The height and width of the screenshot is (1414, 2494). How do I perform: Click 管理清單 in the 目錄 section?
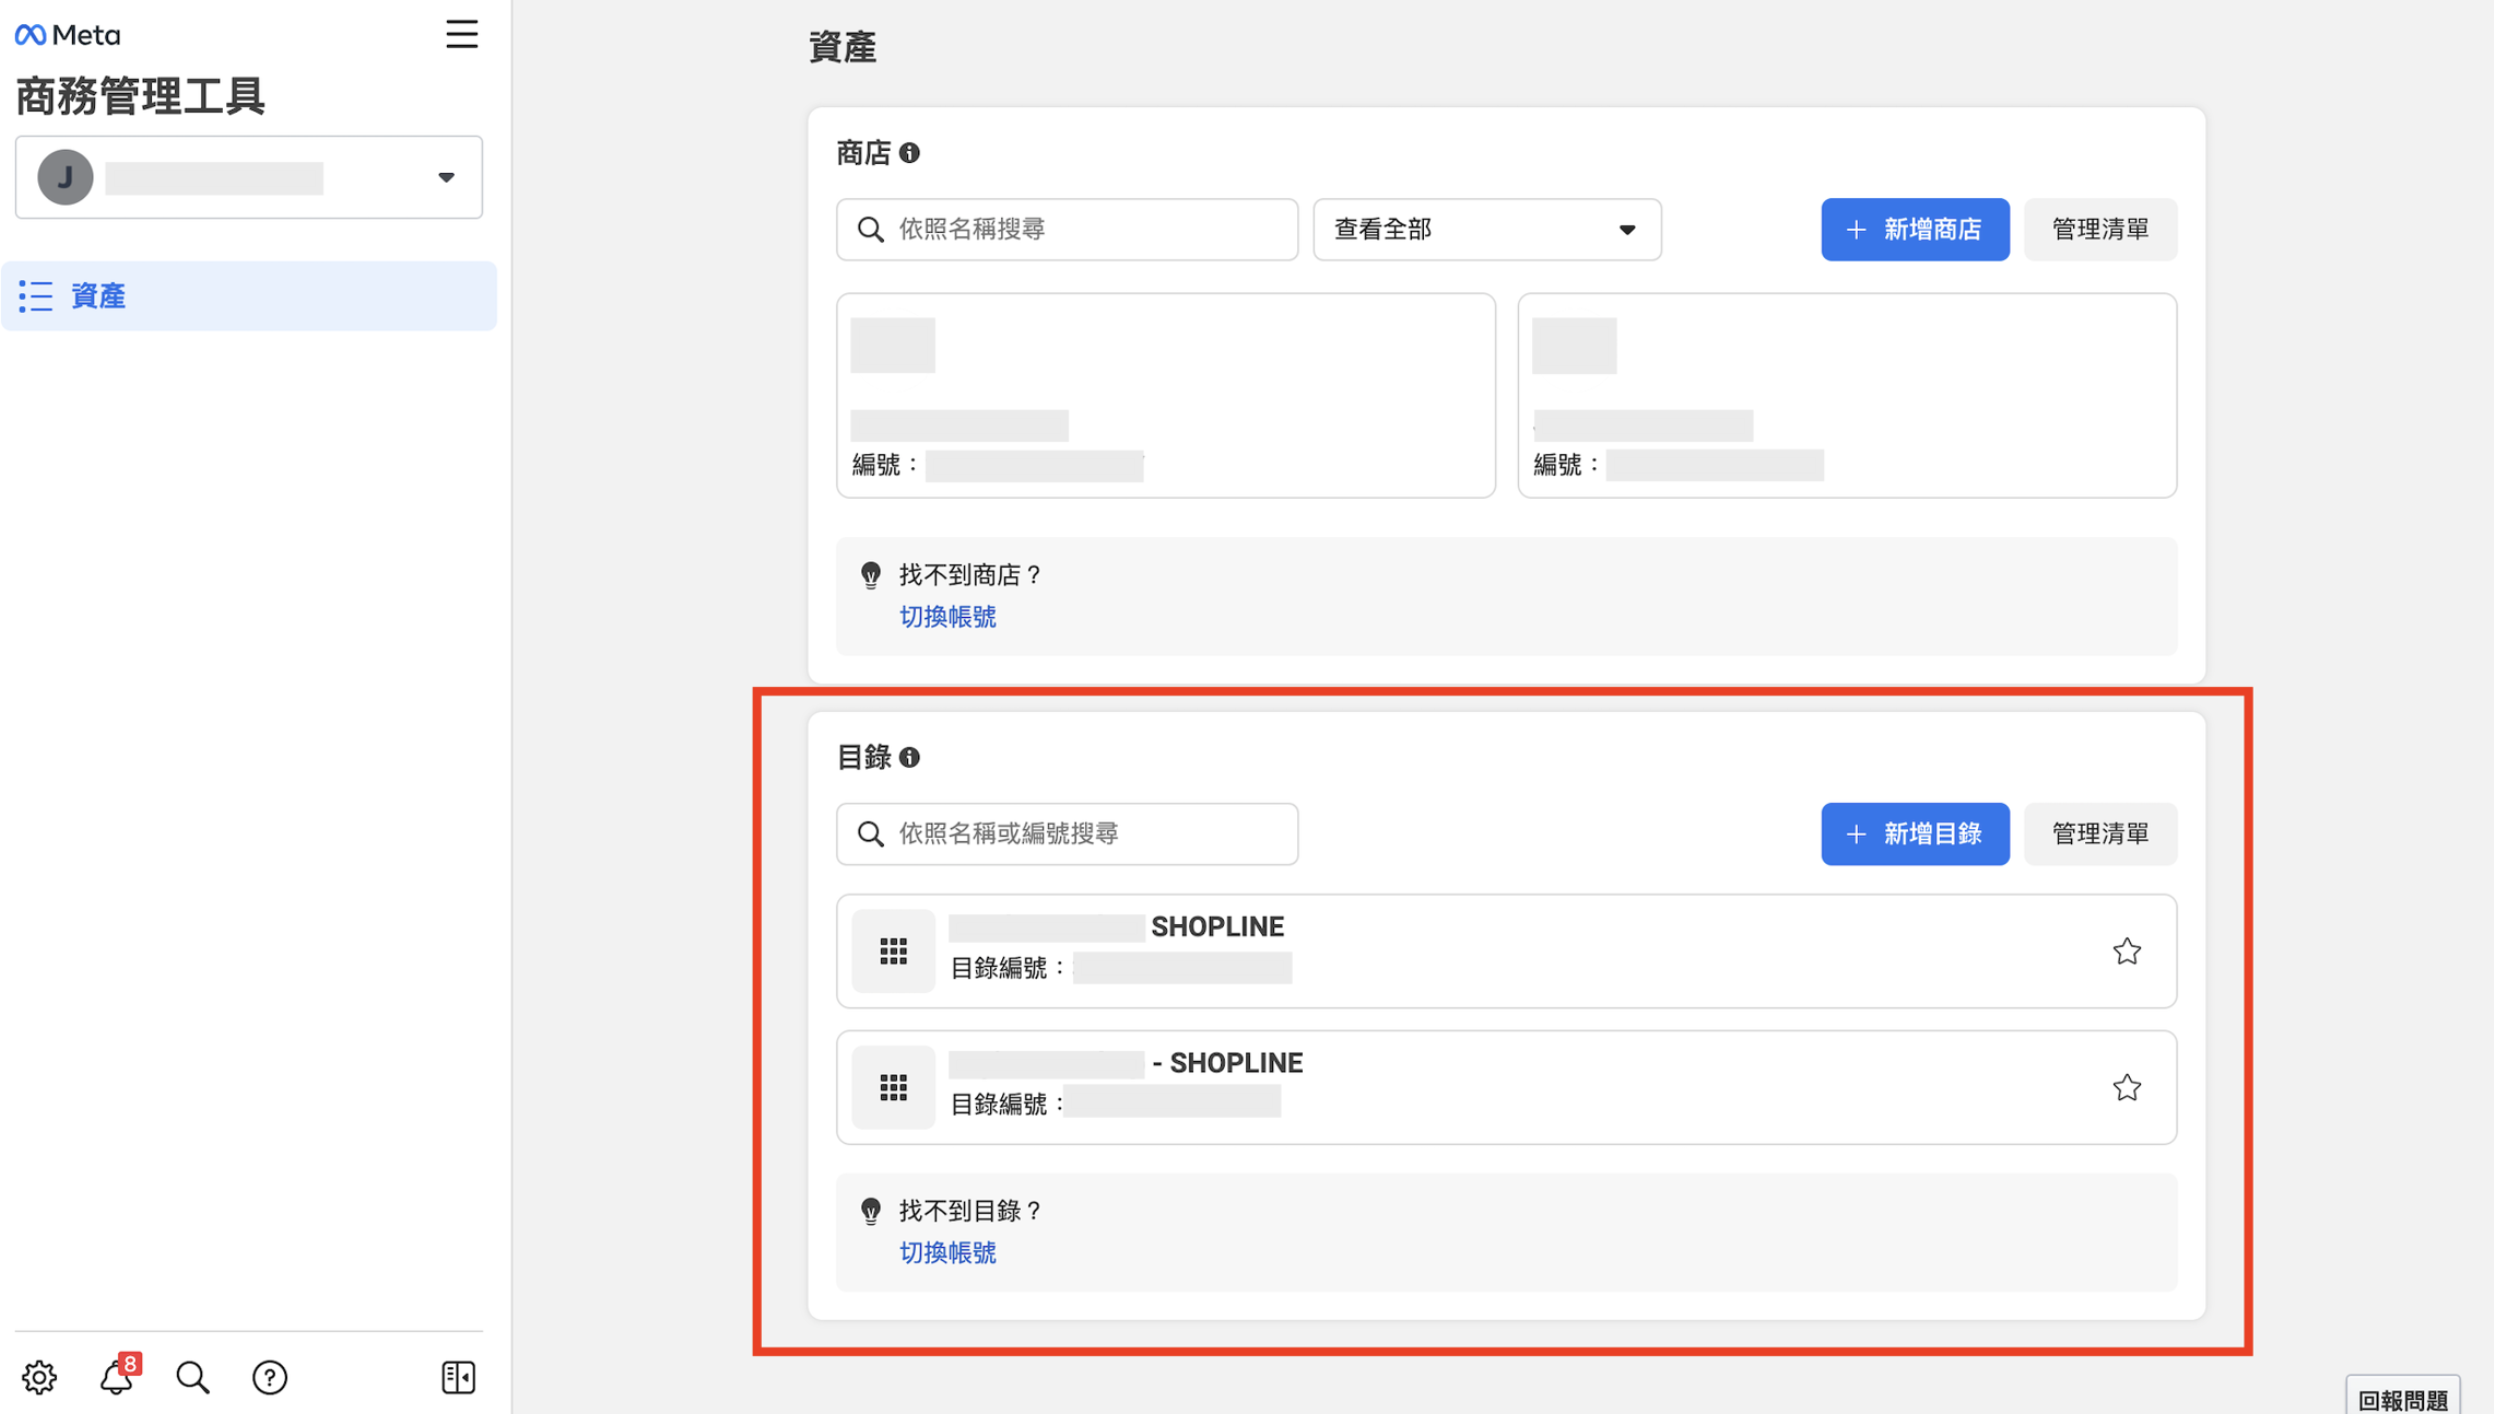click(x=2100, y=833)
